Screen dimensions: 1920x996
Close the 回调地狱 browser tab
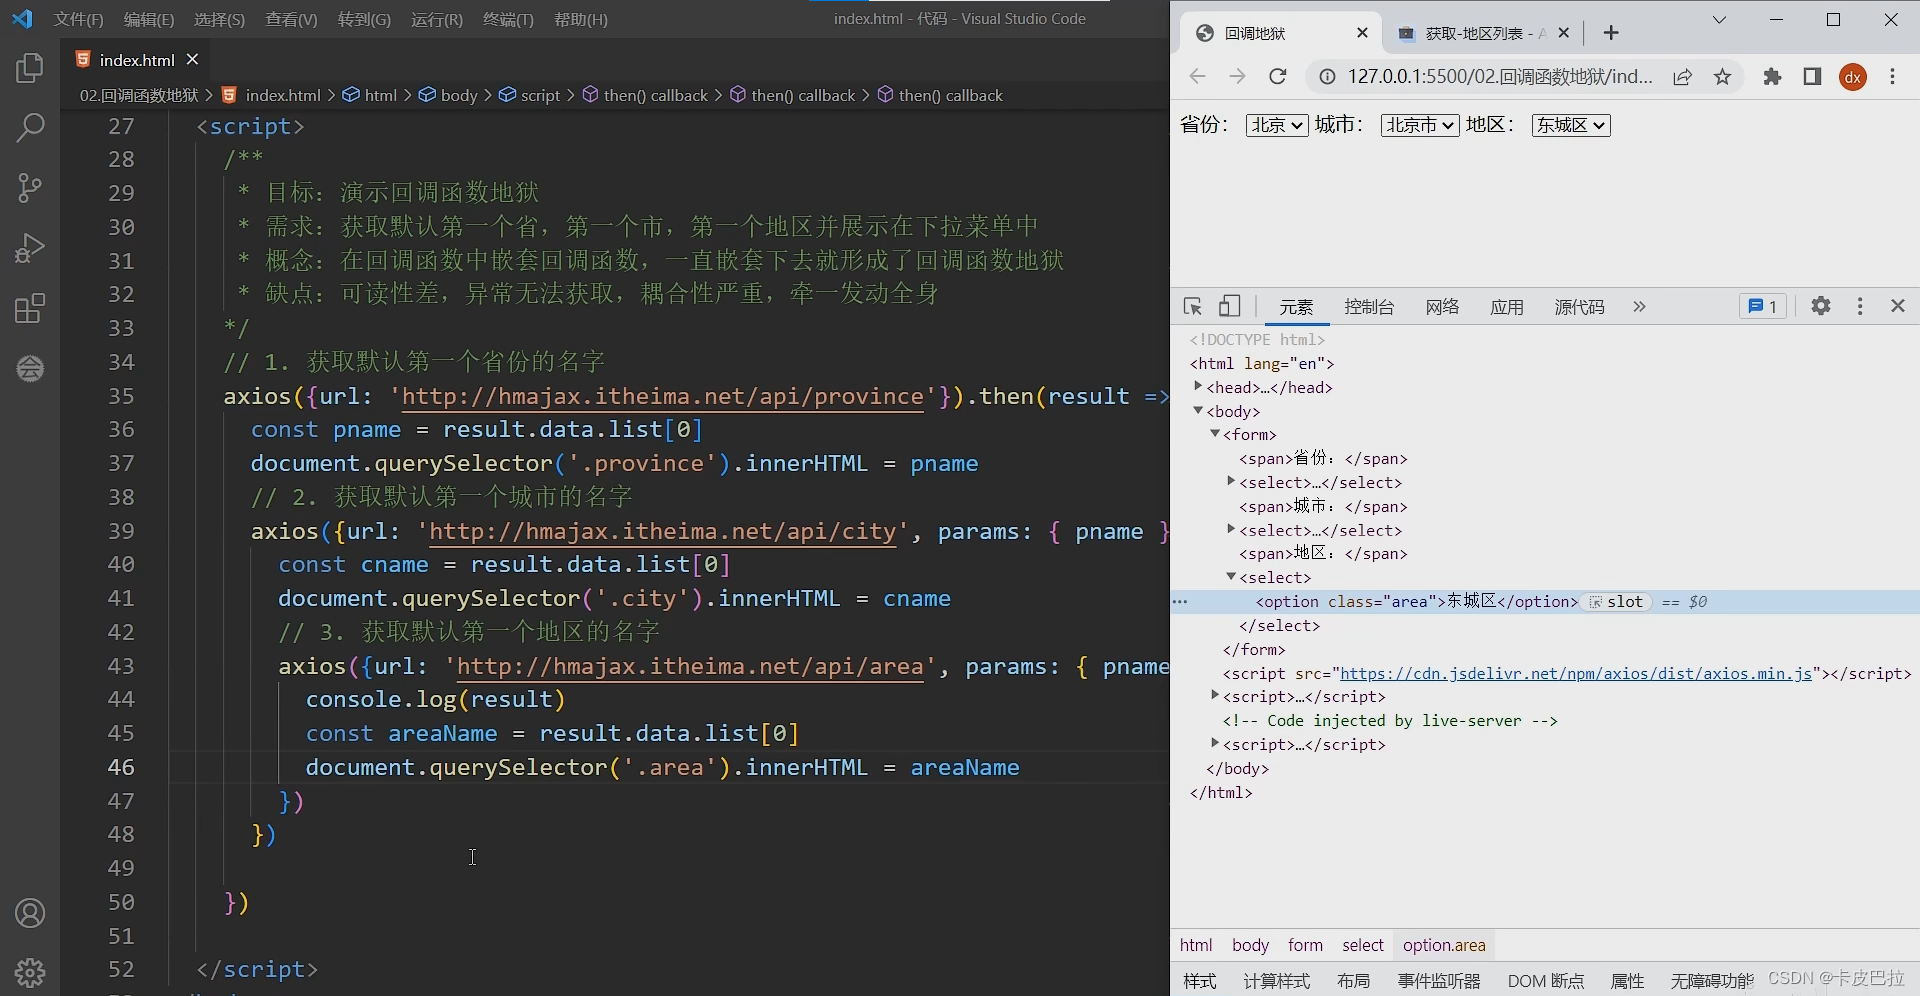[x=1362, y=33]
